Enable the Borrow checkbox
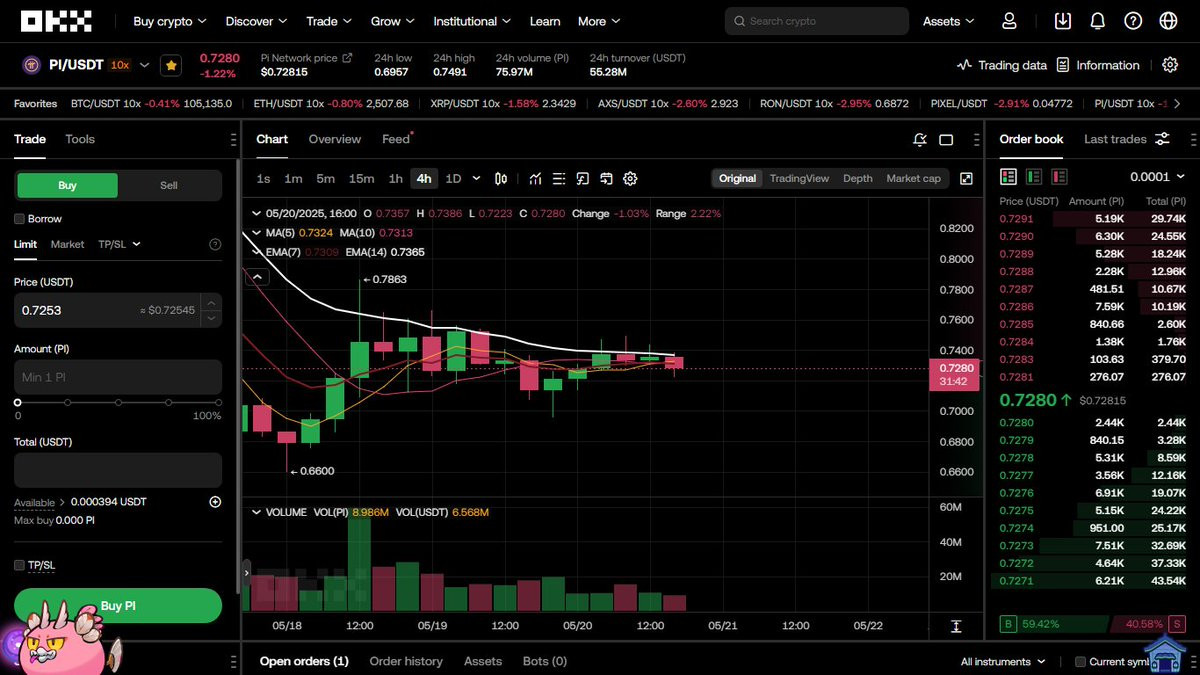This screenshot has width=1200, height=675. tap(19, 219)
